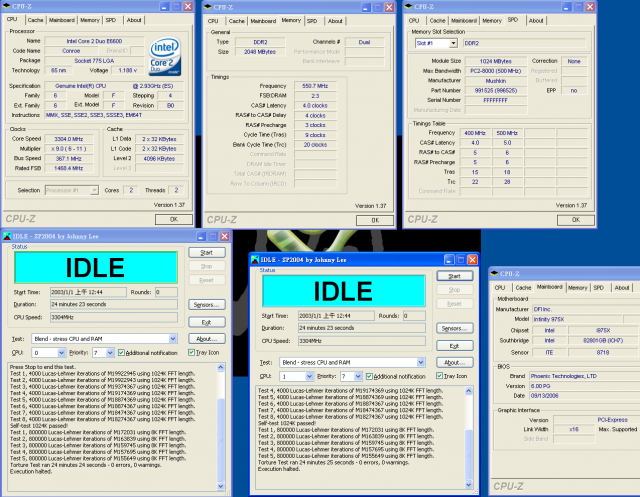Image resolution: width=640 pixels, height=497 pixels.
Task: Open Memory tab in Mainboard window
Action: pyautogui.click(x=578, y=288)
